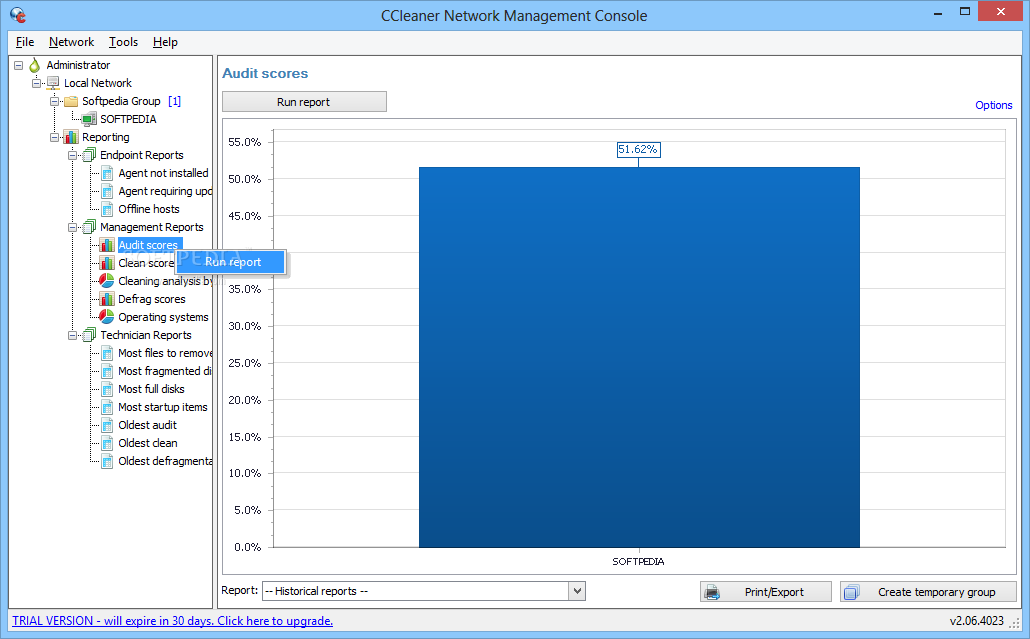The height and width of the screenshot is (639, 1030).
Task: Click the Agent not installed report icon
Action: tap(107, 173)
